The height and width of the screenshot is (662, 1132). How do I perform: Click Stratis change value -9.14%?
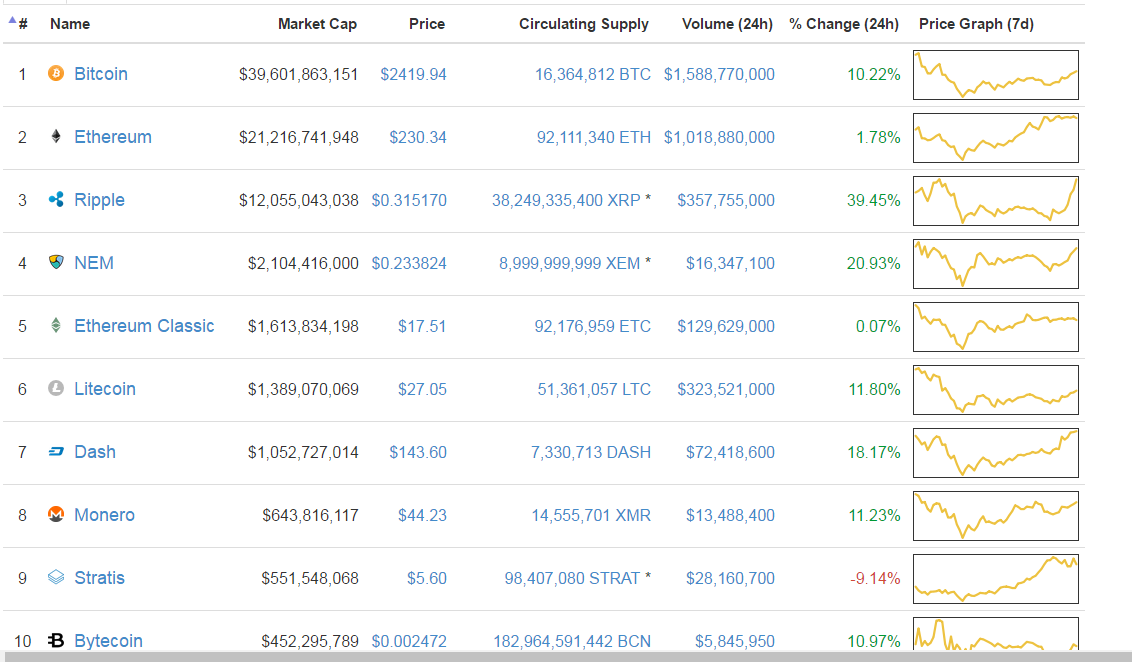(x=875, y=578)
